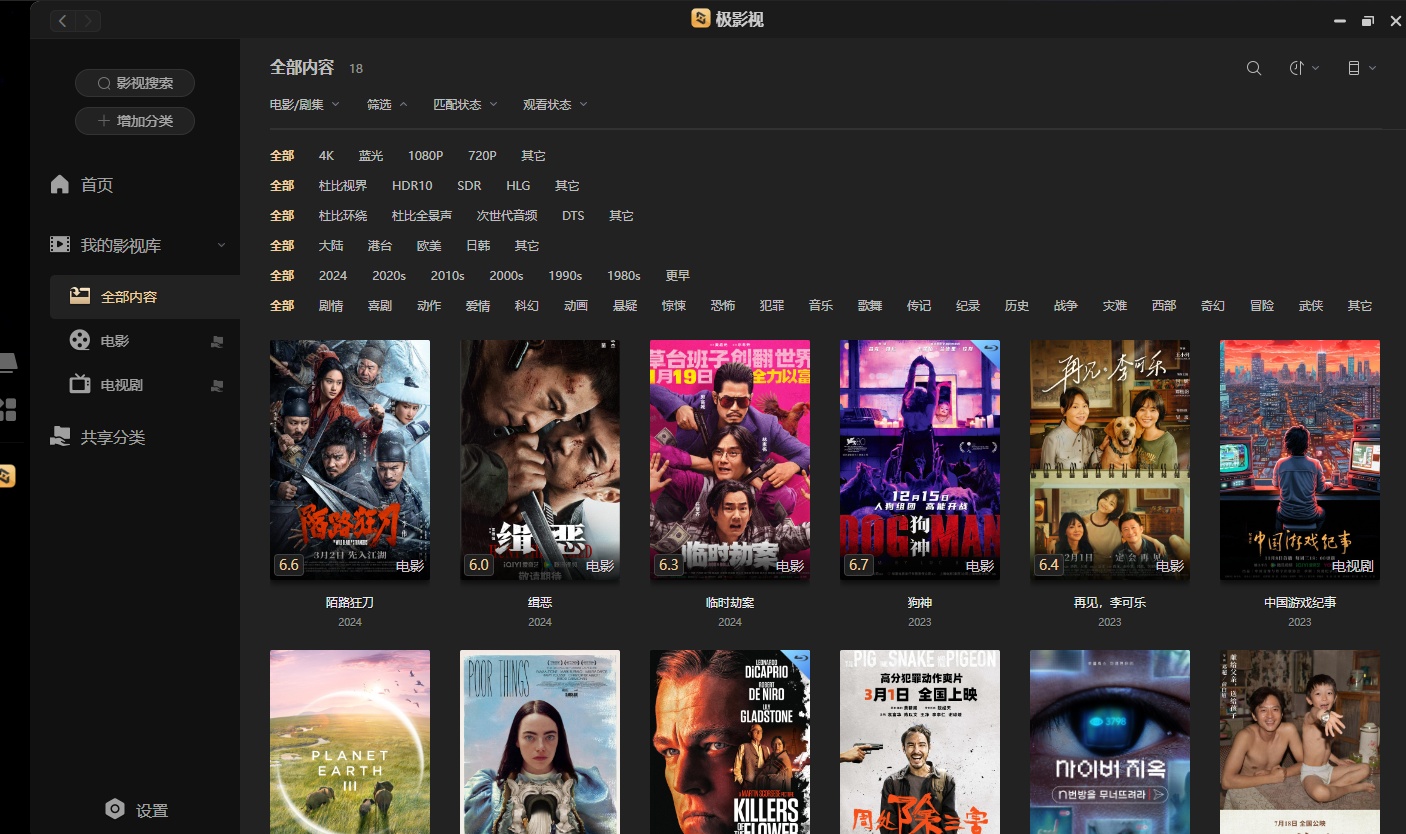Click the title 中国游戏纪事
Viewport: 1406px width, 834px height.
tap(1300, 603)
